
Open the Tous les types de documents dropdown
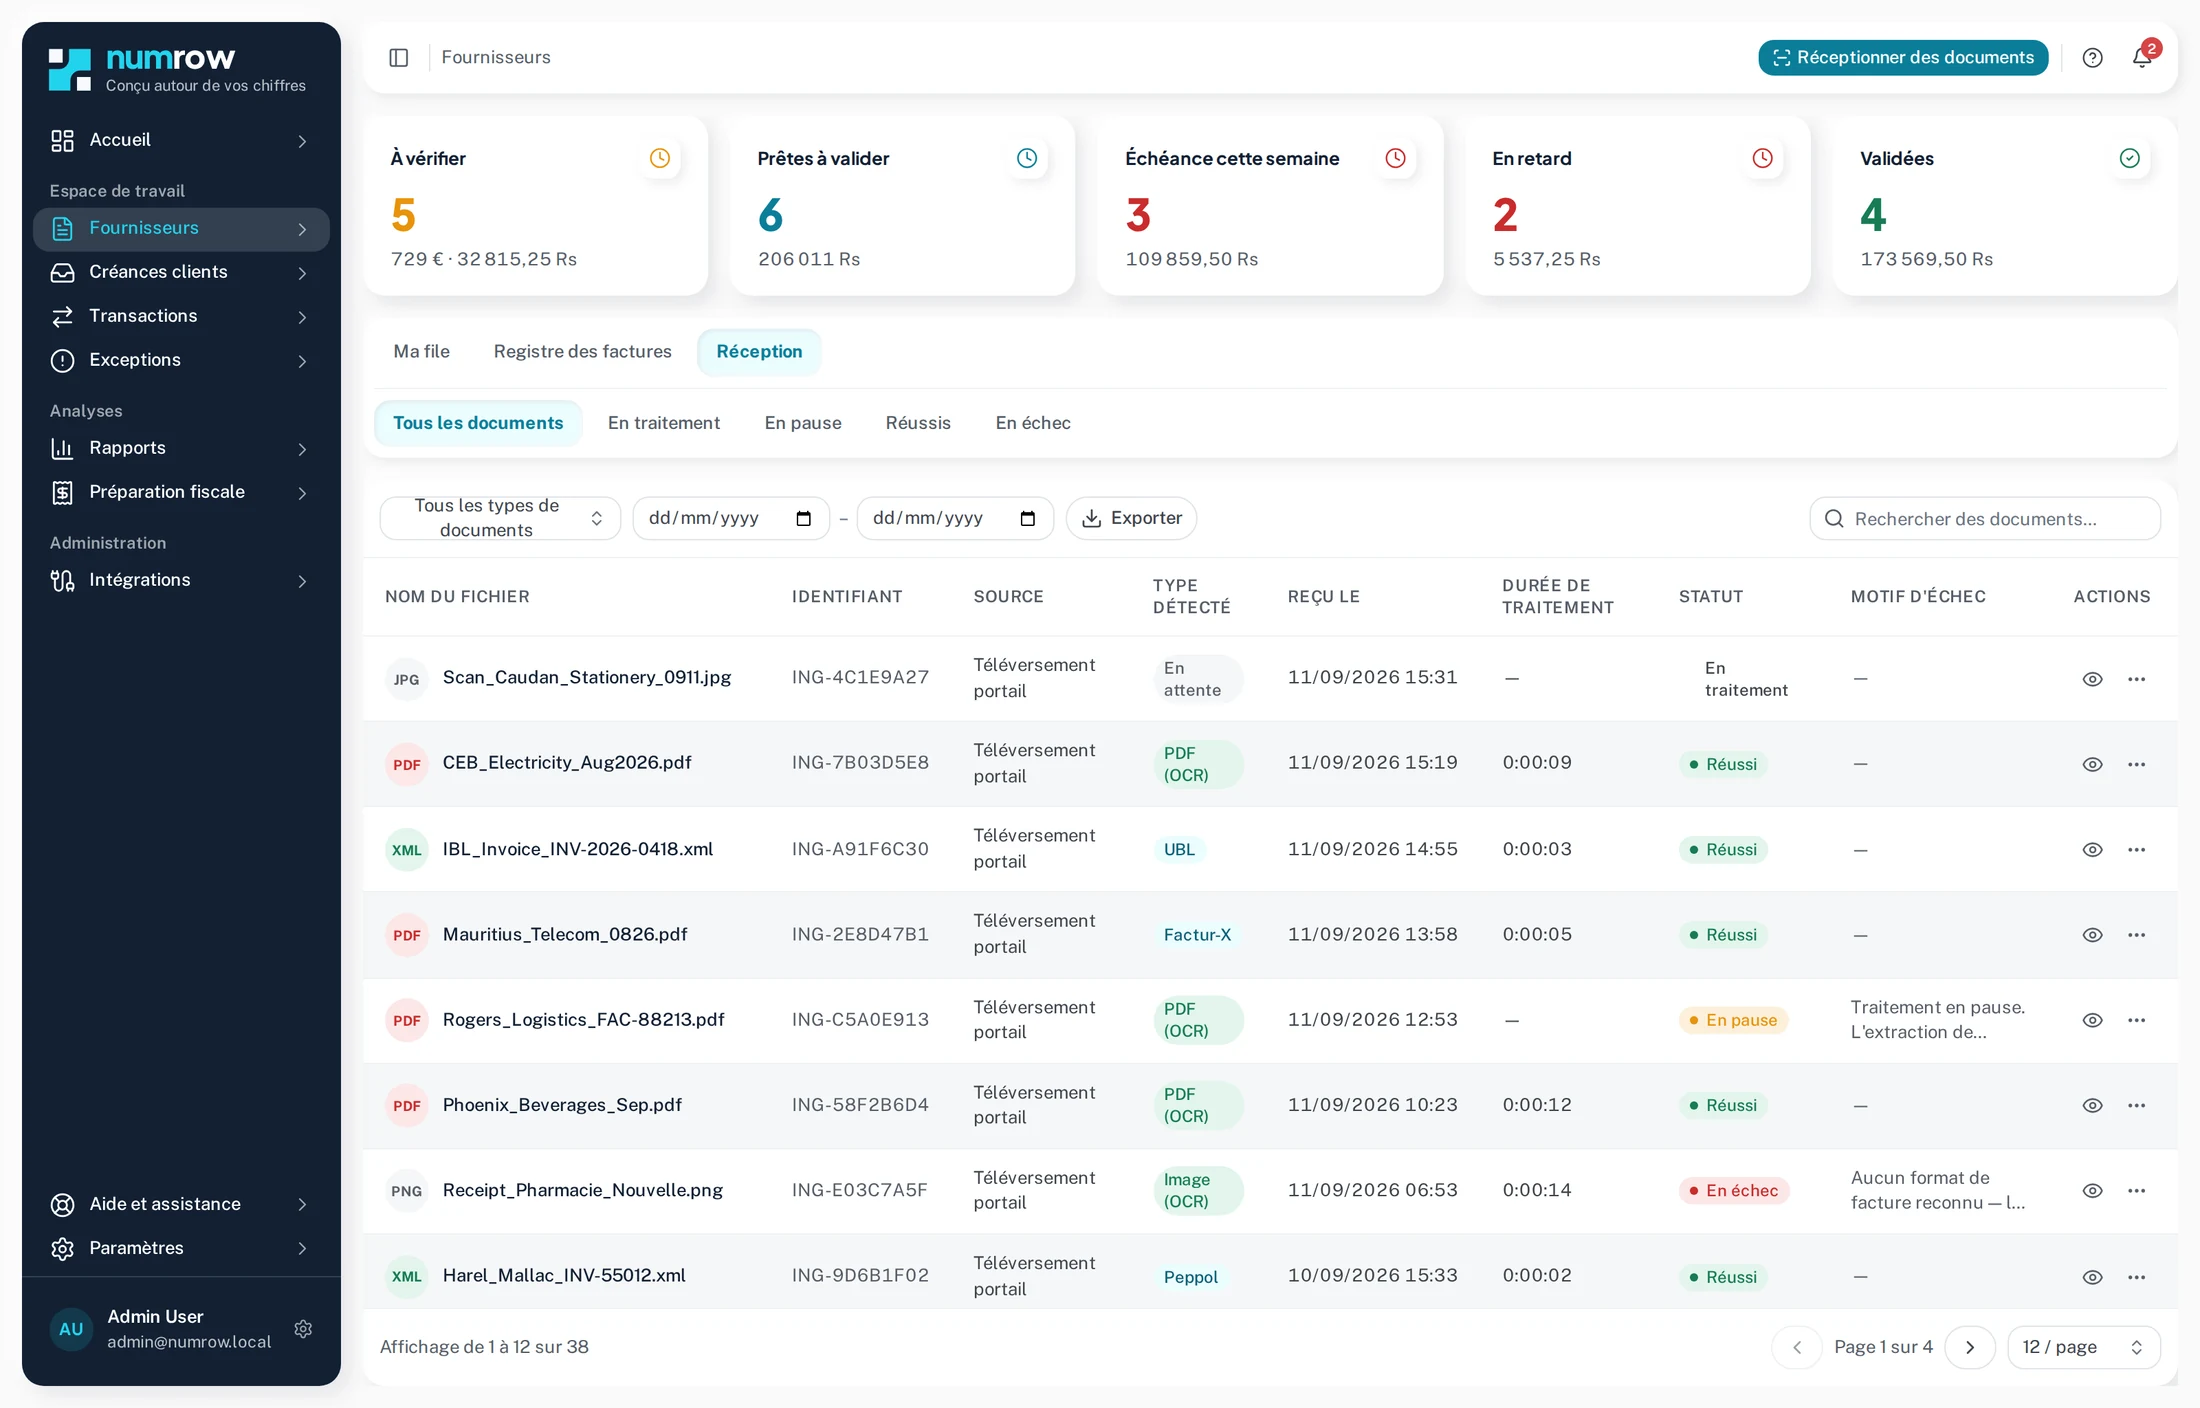click(500, 518)
